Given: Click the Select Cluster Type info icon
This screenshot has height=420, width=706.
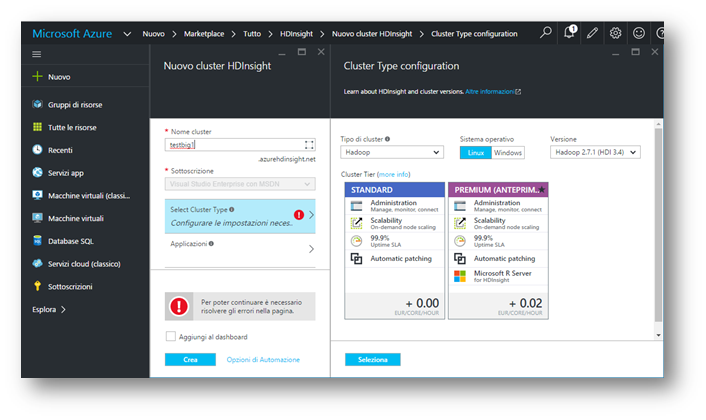Looking at the screenshot, I should click(231, 209).
